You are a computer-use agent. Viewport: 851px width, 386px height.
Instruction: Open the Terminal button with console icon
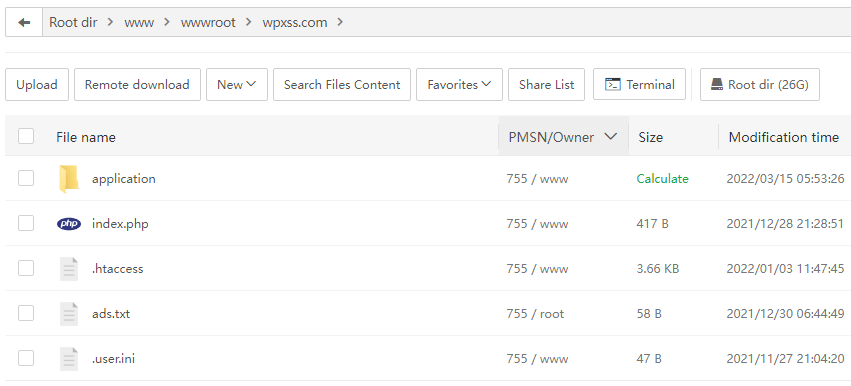point(639,85)
